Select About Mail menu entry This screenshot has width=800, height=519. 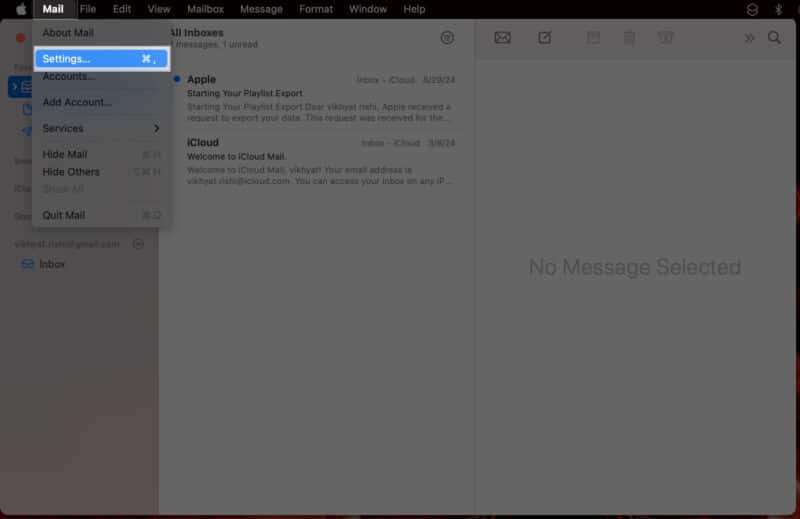[101, 33]
